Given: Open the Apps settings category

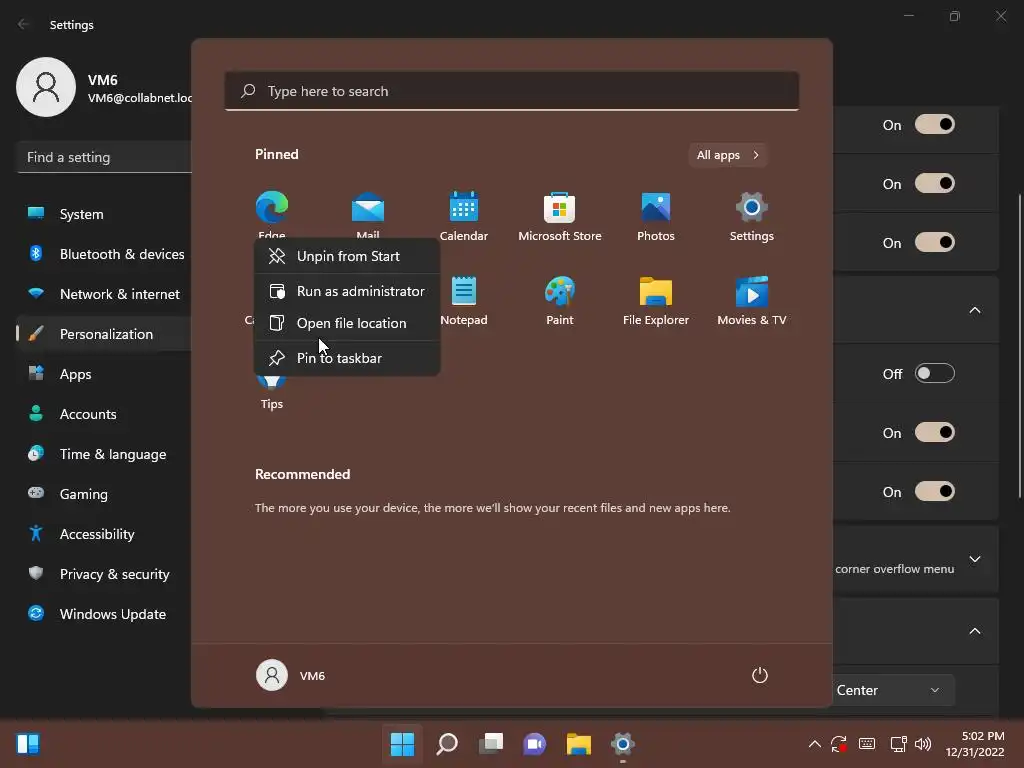Looking at the screenshot, I should pos(104,374).
